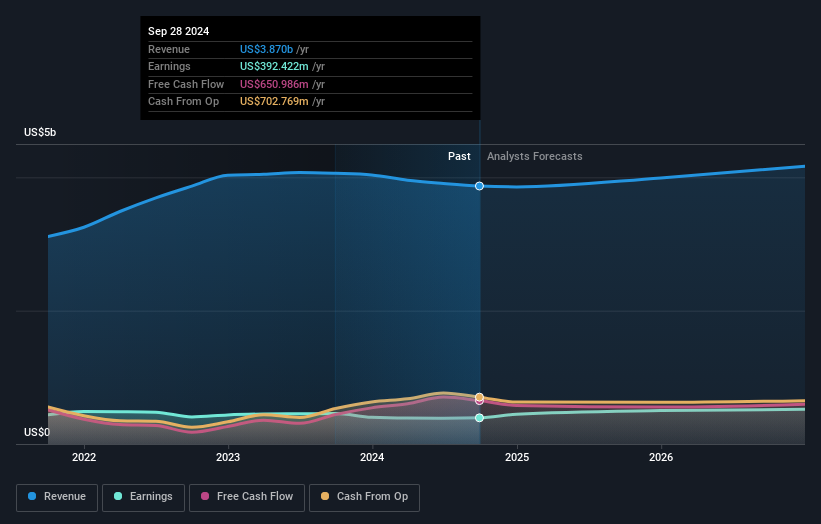This screenshot has height=524, width=821.
Task: Select the 2022 x-axis label
Action: [84, 457]
